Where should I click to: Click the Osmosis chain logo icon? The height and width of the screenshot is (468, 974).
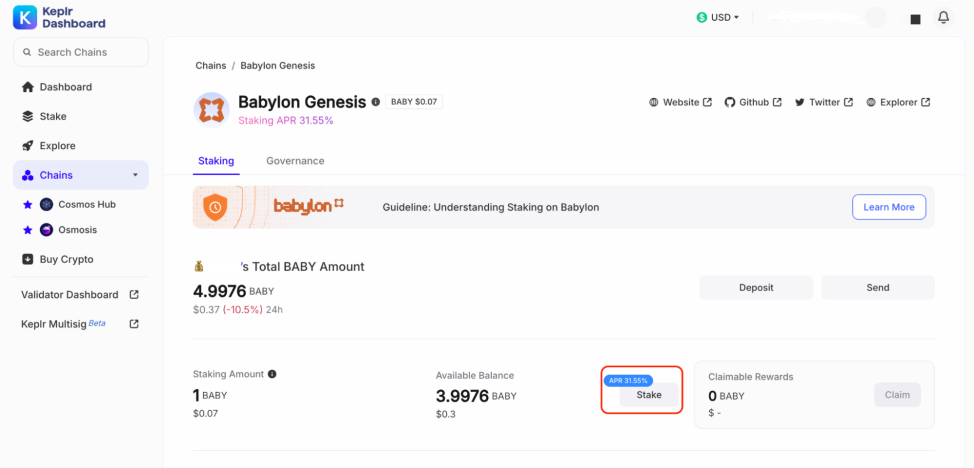[x=47, y=230]
